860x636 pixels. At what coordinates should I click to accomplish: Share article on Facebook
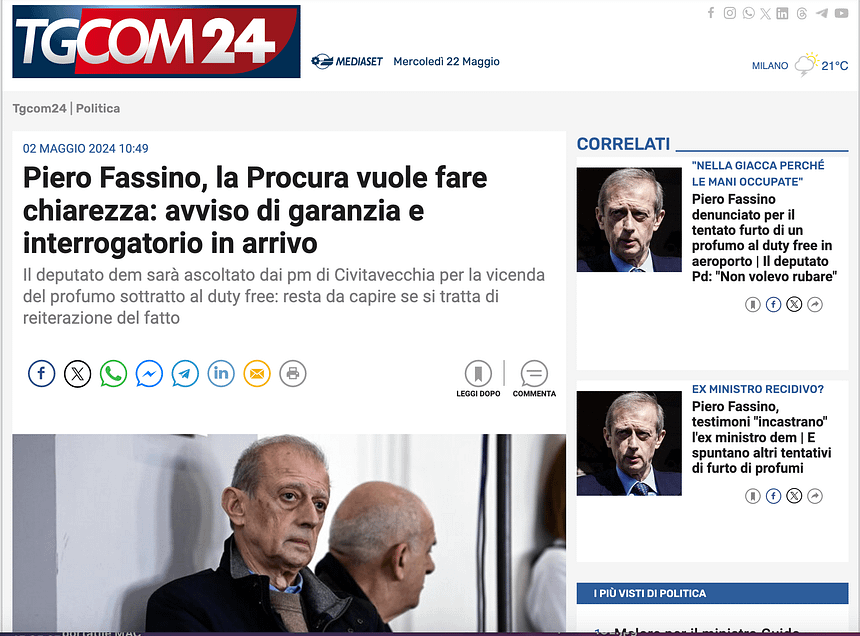[42, 373]
